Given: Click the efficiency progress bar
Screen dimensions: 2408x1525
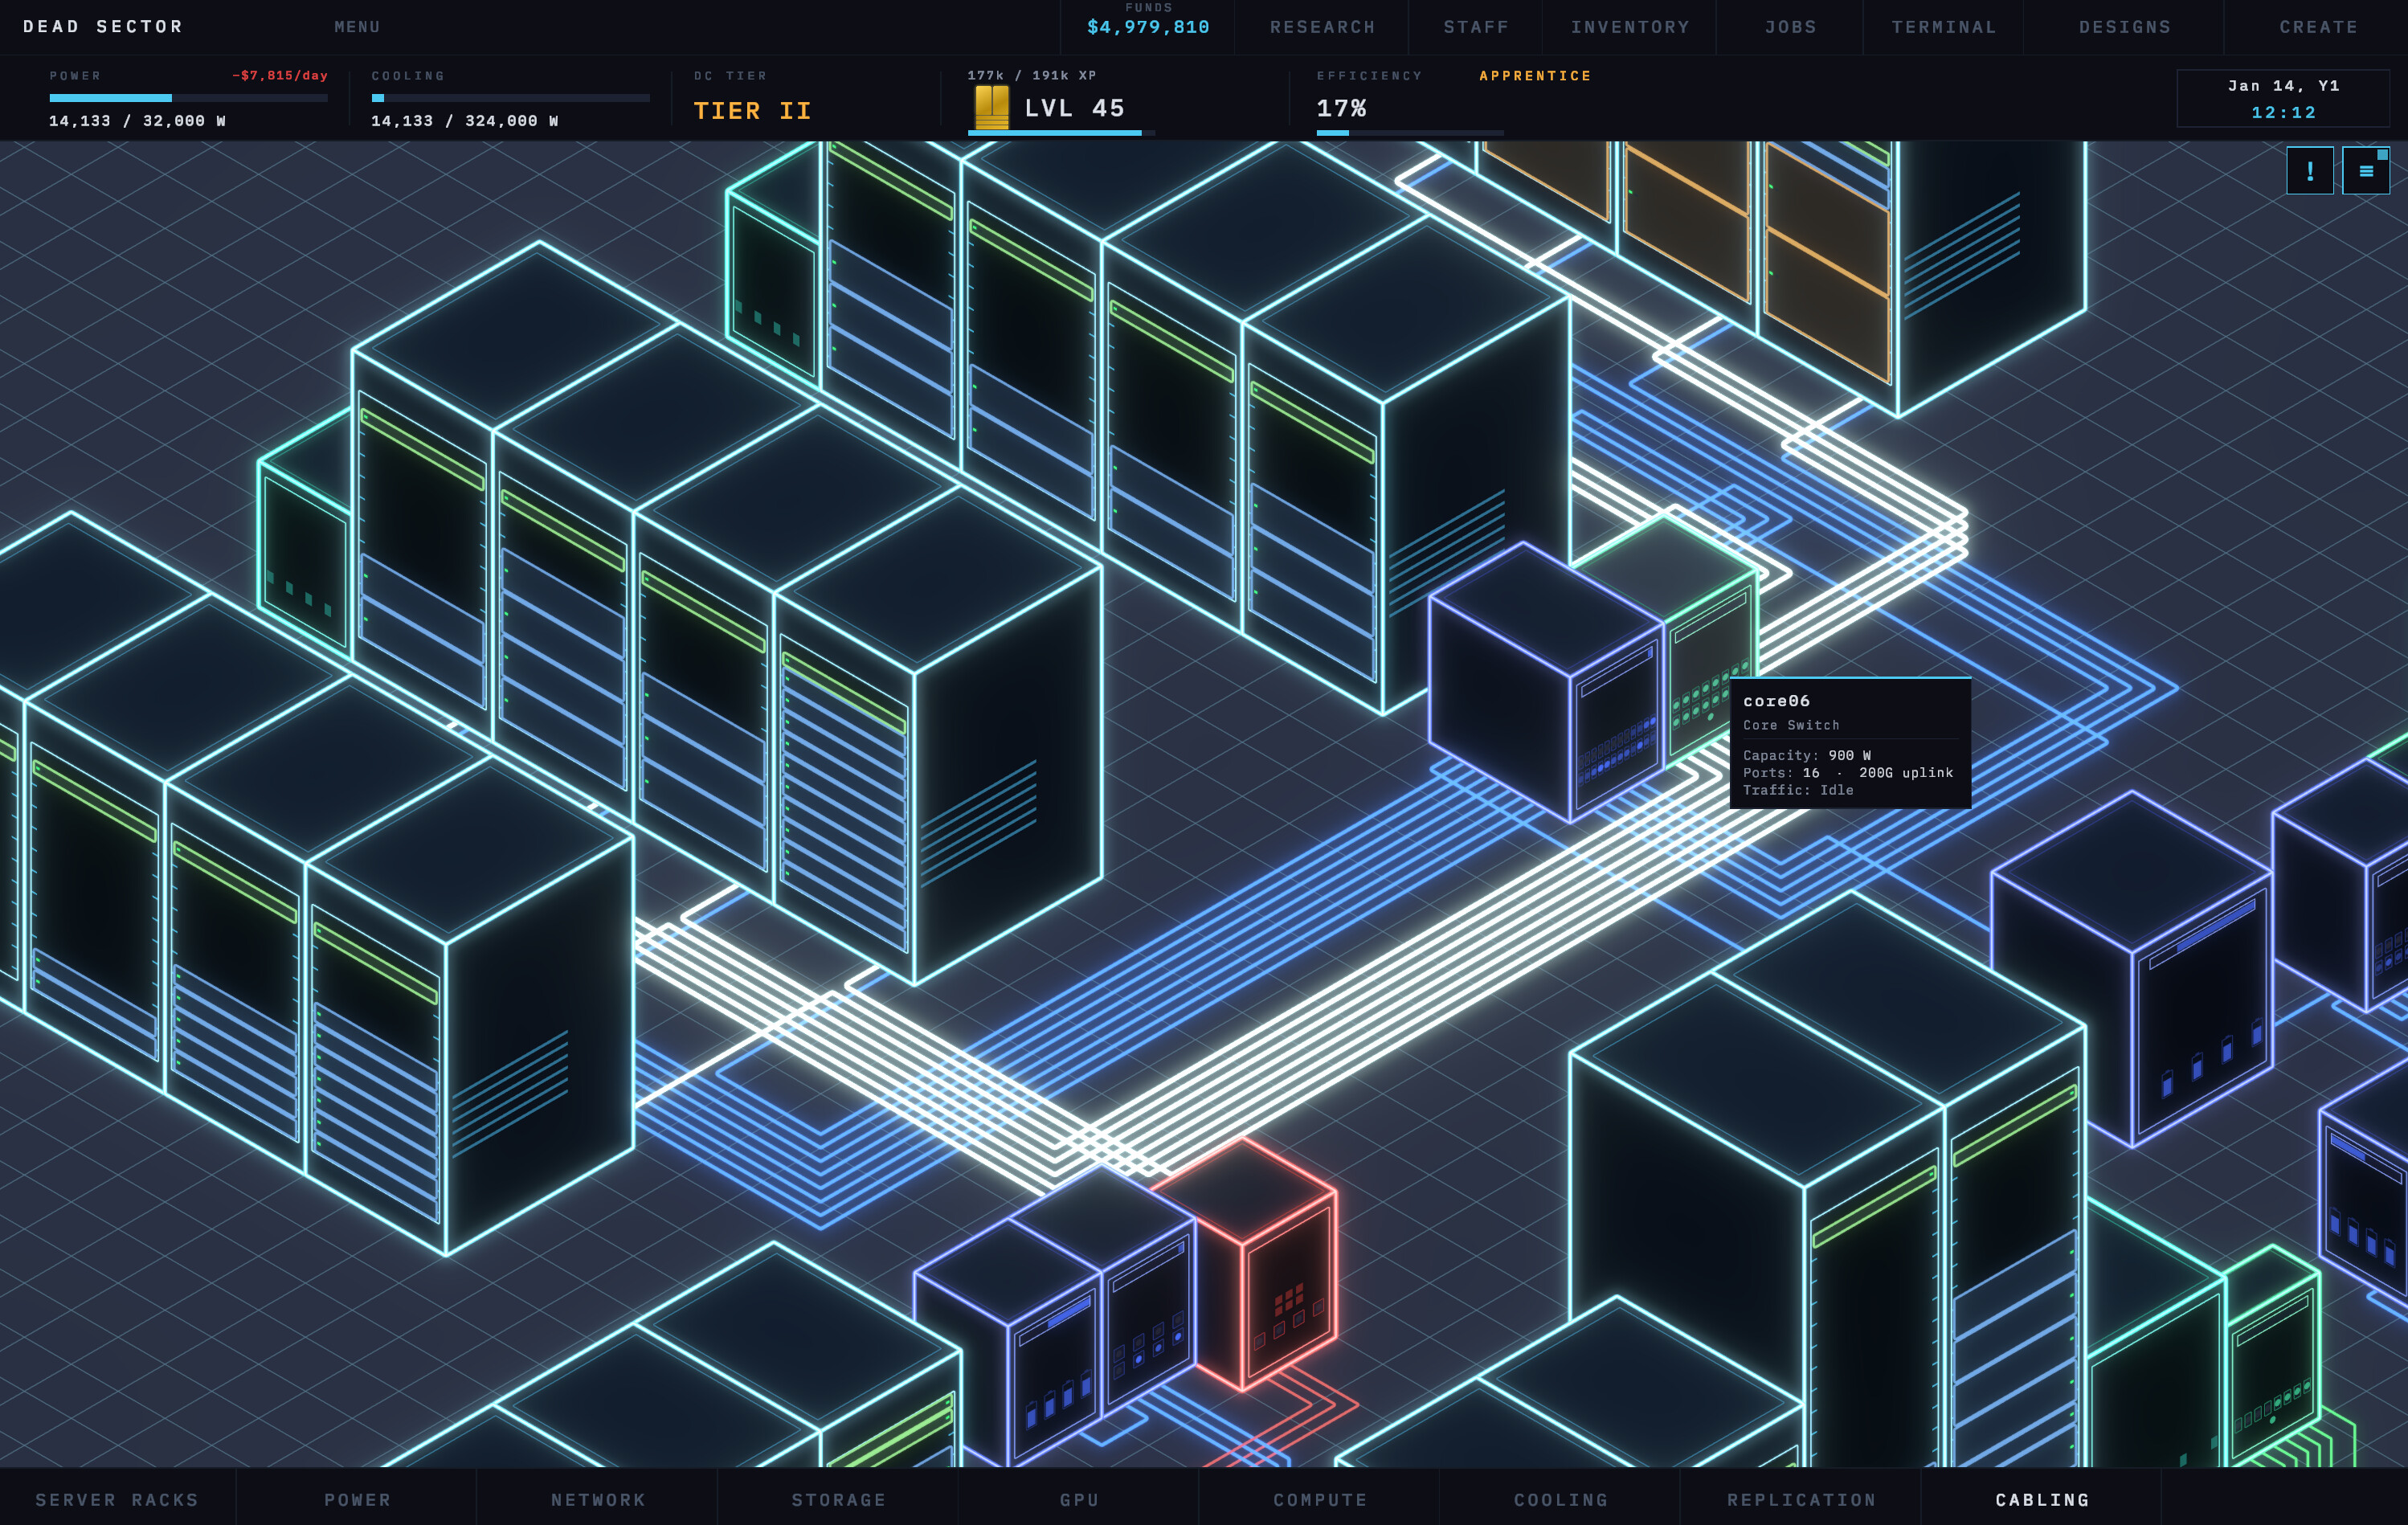Looking at the screenshot, I should coord(1410,133).
